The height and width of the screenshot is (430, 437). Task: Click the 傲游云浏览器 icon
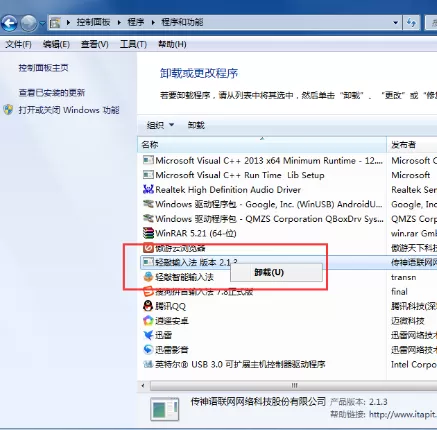point(148,248)
